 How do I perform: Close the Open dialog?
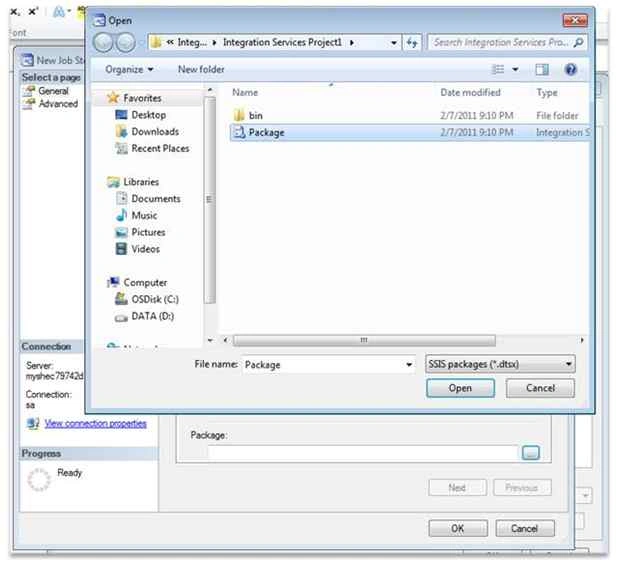(575, 20)
